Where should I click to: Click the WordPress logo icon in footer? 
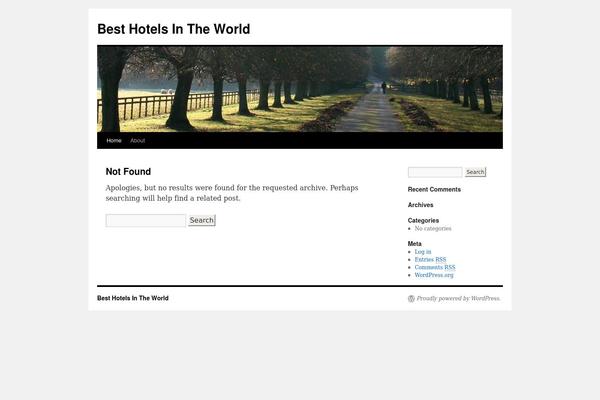click(411, 299)
